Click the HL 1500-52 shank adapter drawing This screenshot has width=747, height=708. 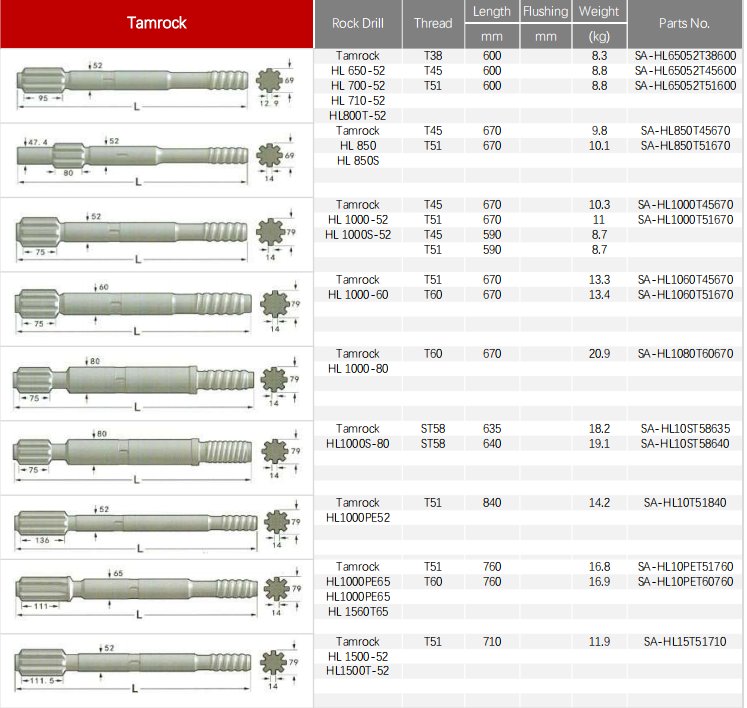point(157,668)
